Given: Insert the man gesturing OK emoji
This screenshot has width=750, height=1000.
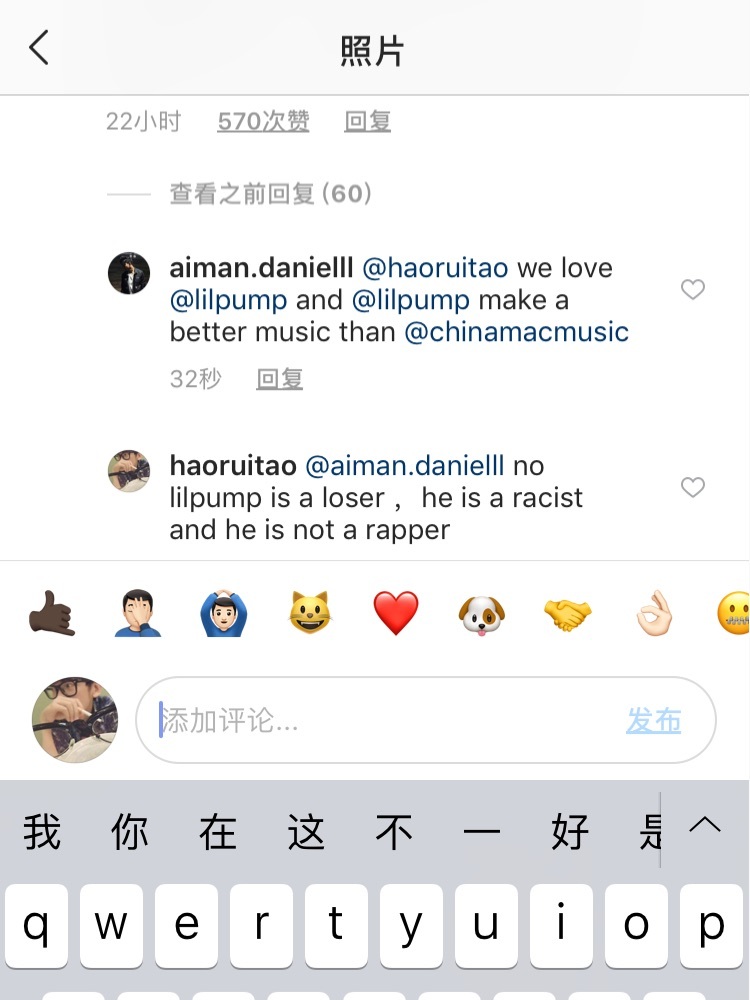Looking at the screenshot, I should click(x=224, y=614).
